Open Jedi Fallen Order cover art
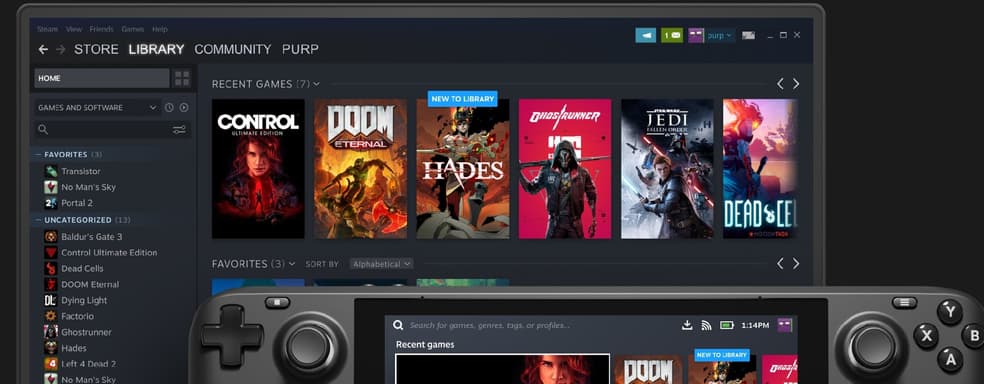This screenshot has height=384, width=984. (x=667, y=169)
